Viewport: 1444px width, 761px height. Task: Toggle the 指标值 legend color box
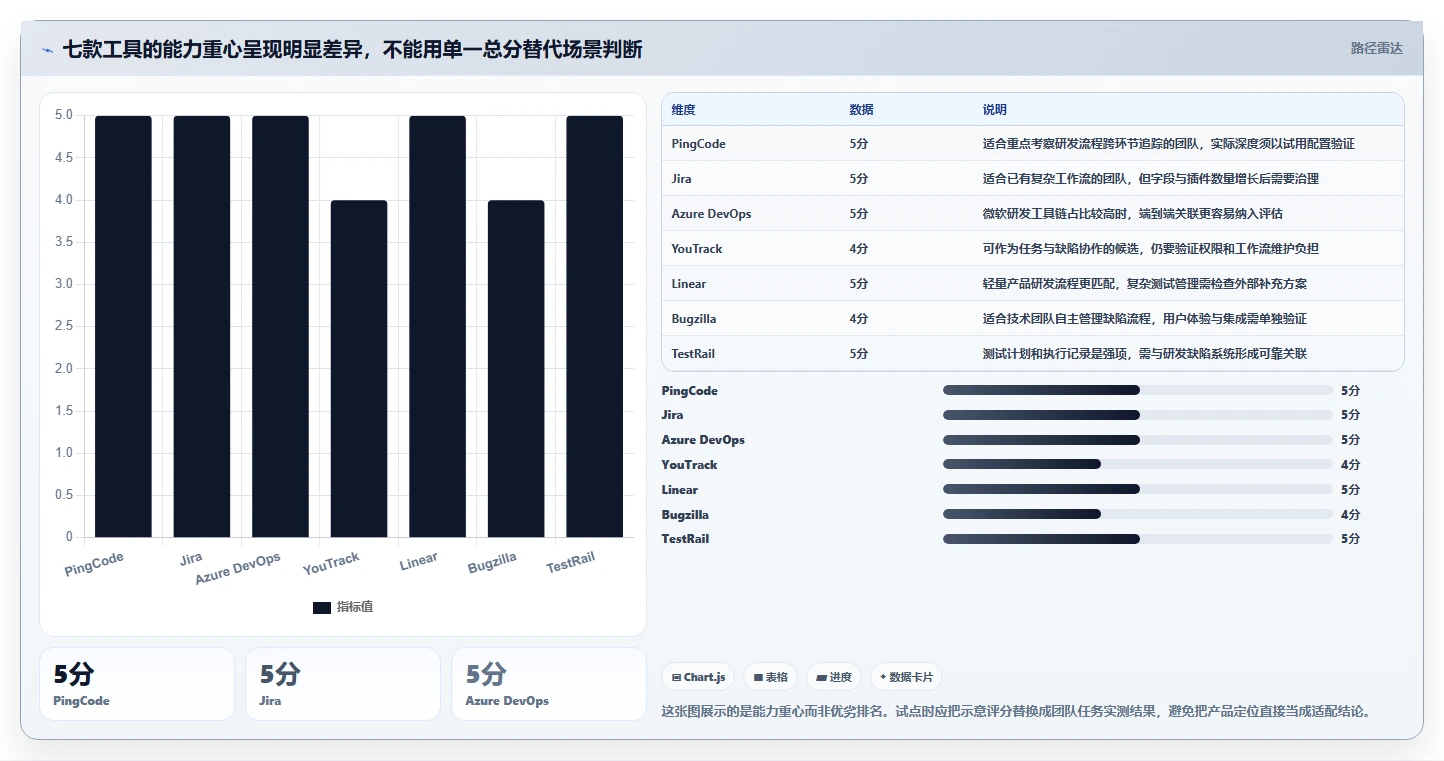tap(321, 608)
